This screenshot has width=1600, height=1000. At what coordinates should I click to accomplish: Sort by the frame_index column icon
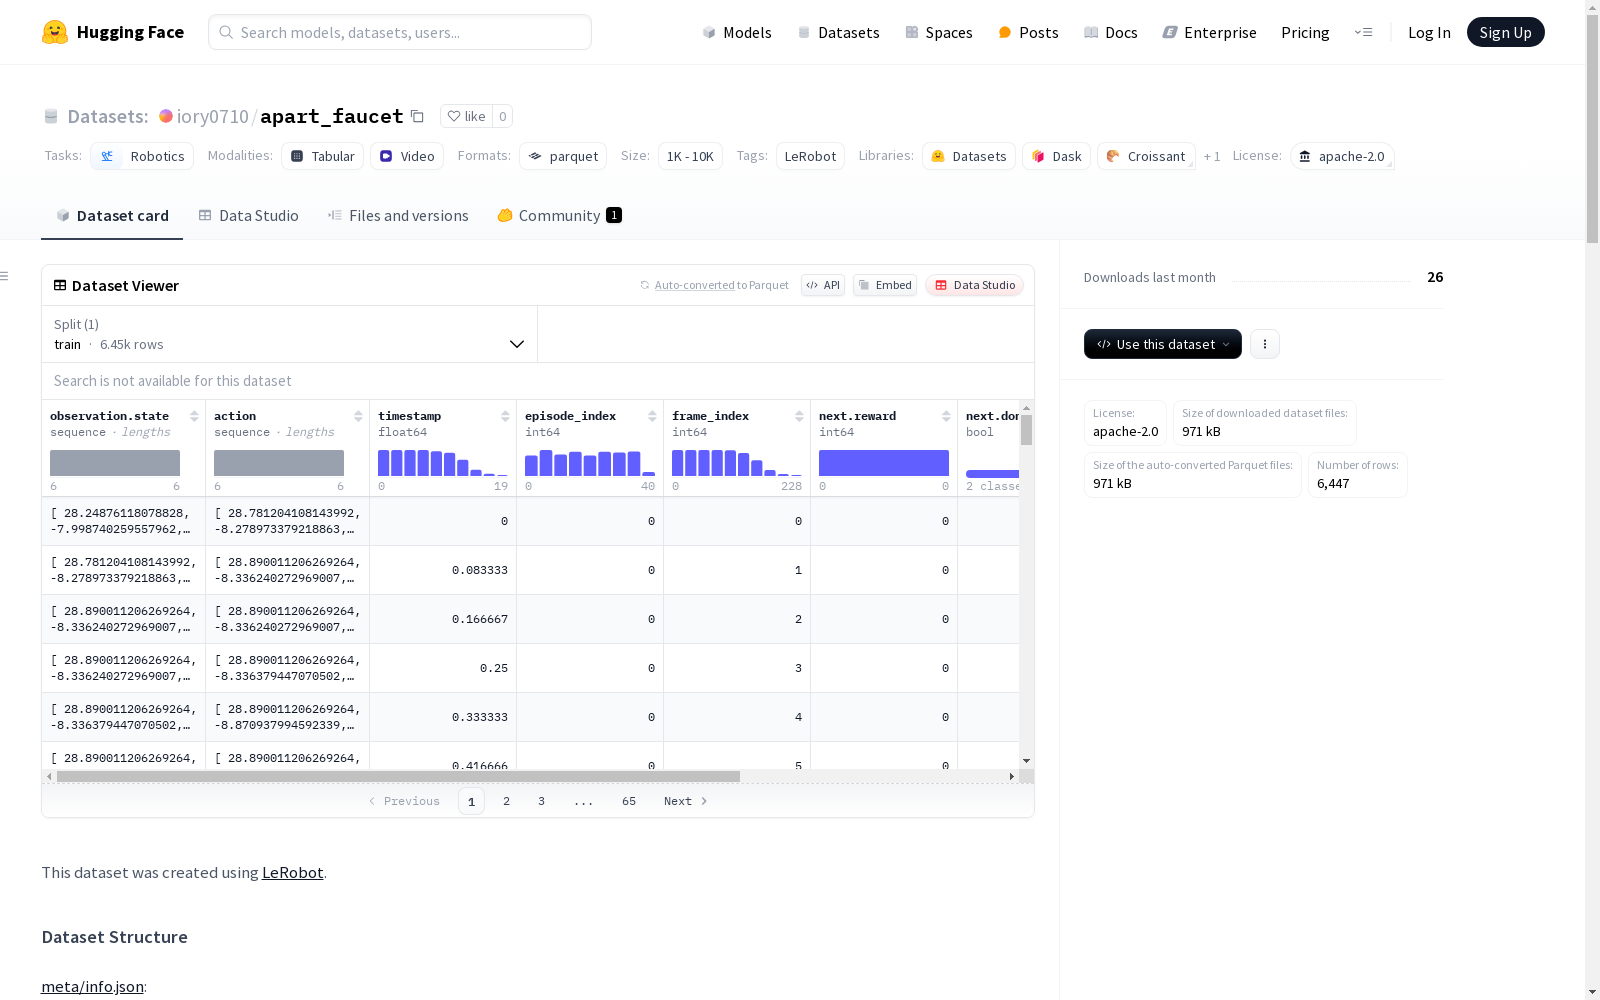coord(799,416)
